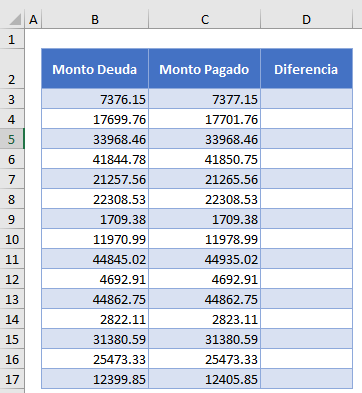Click empty Diferencia cell in row 10

pos(306,239)
